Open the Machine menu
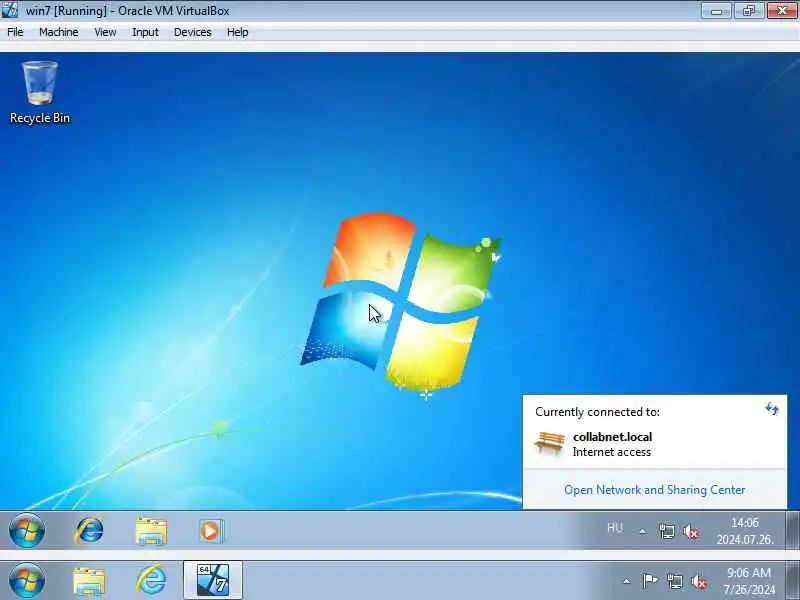The image size is (800, 600). click(59, 32)
